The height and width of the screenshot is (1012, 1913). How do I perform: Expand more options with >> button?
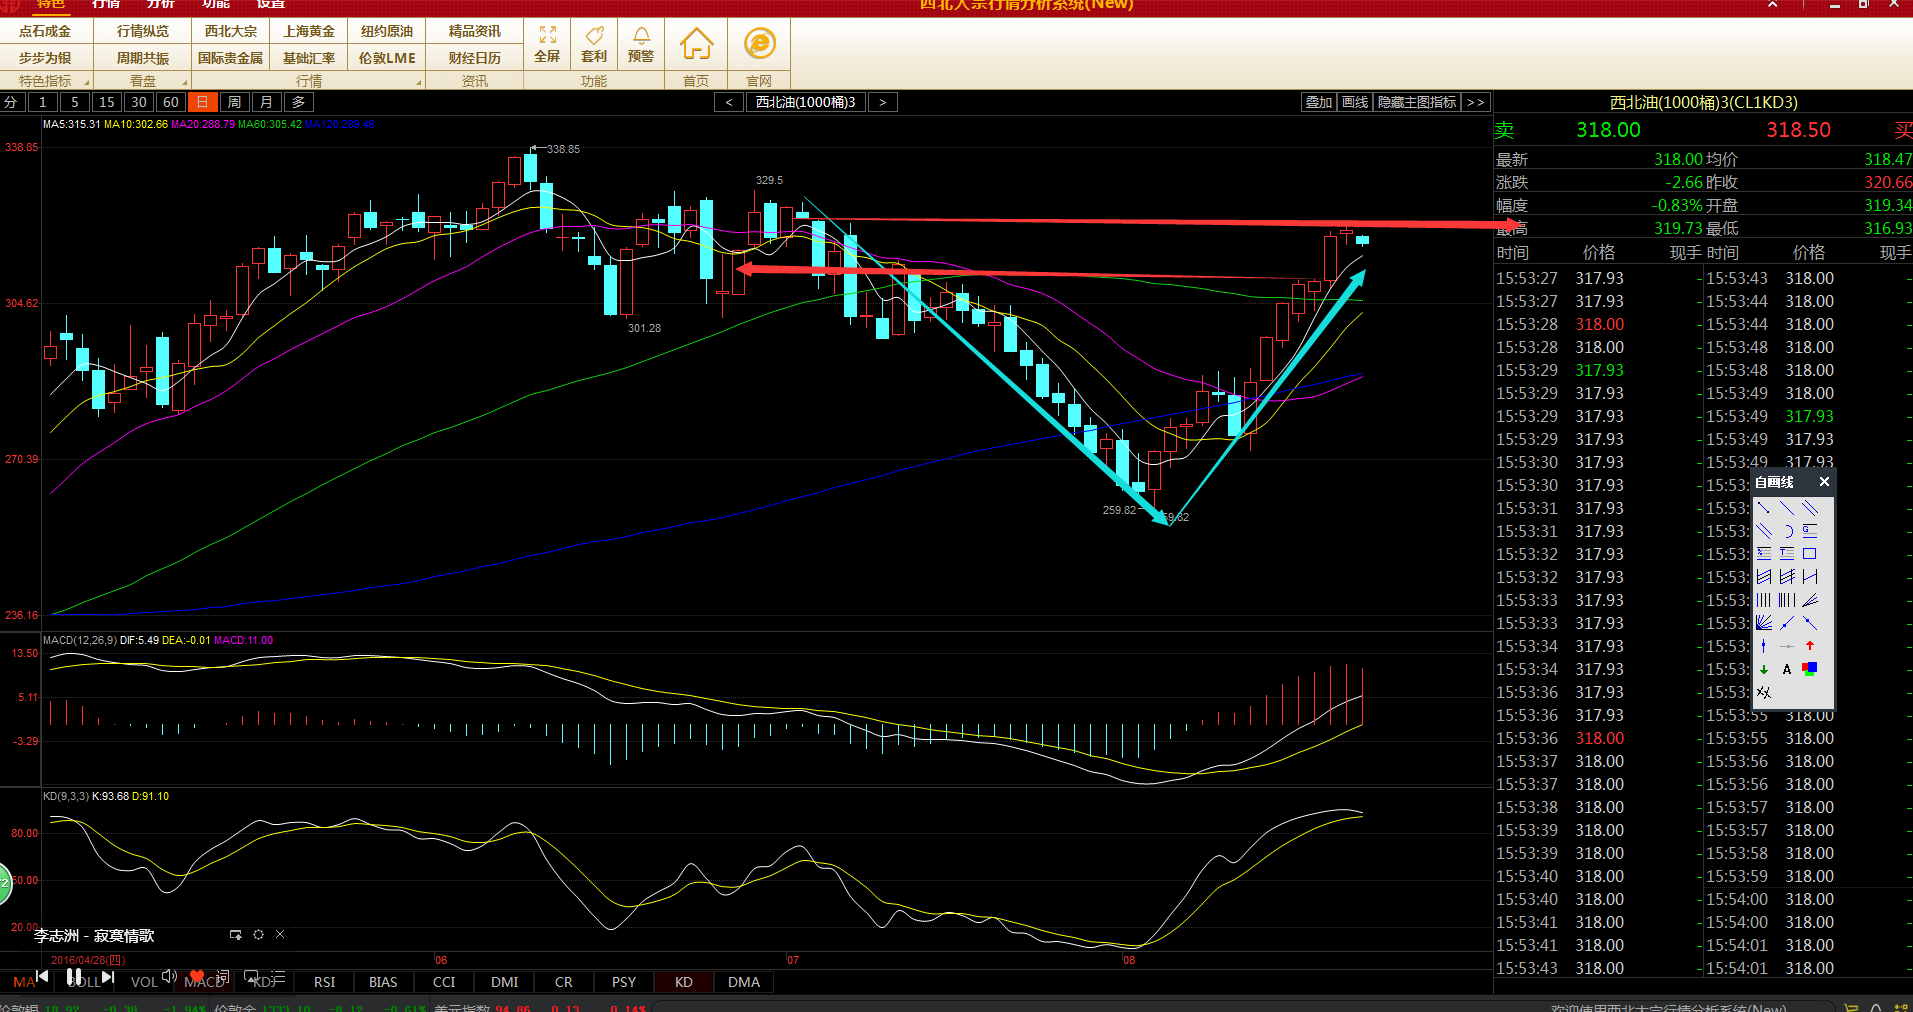click(1476, 102)
